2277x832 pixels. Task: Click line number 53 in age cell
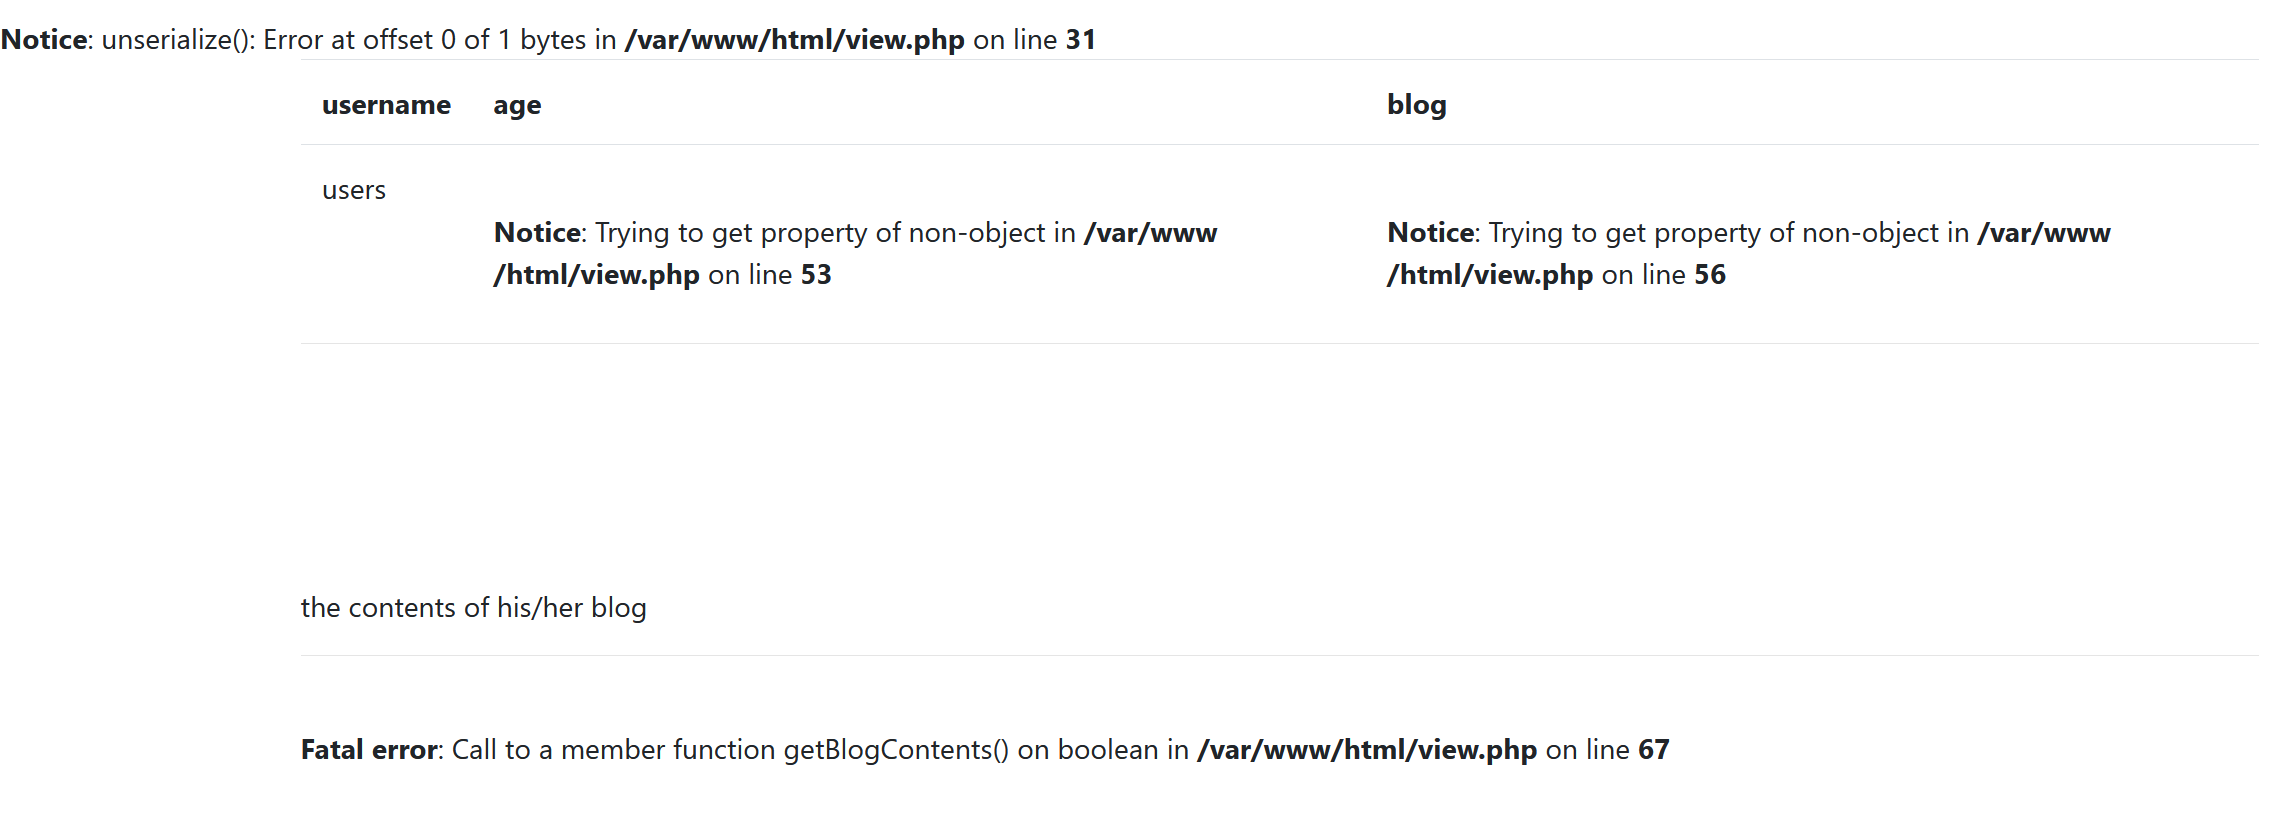tap(816, 275)
